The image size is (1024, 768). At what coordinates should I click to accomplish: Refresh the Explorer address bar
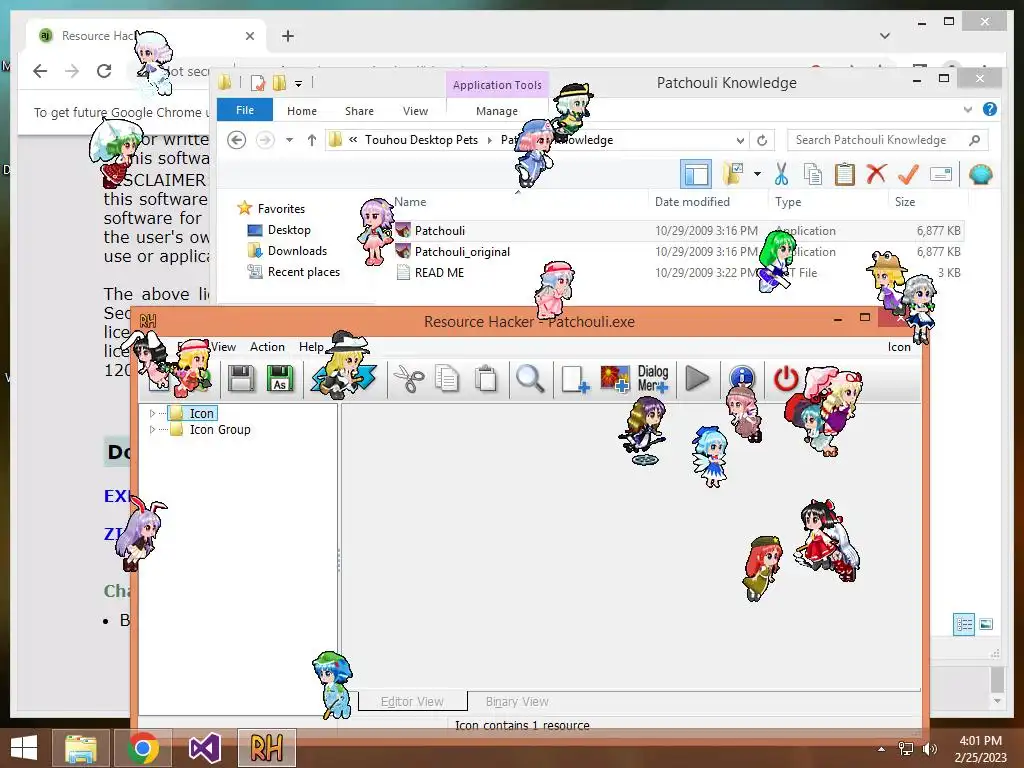(x=761, y=140)
